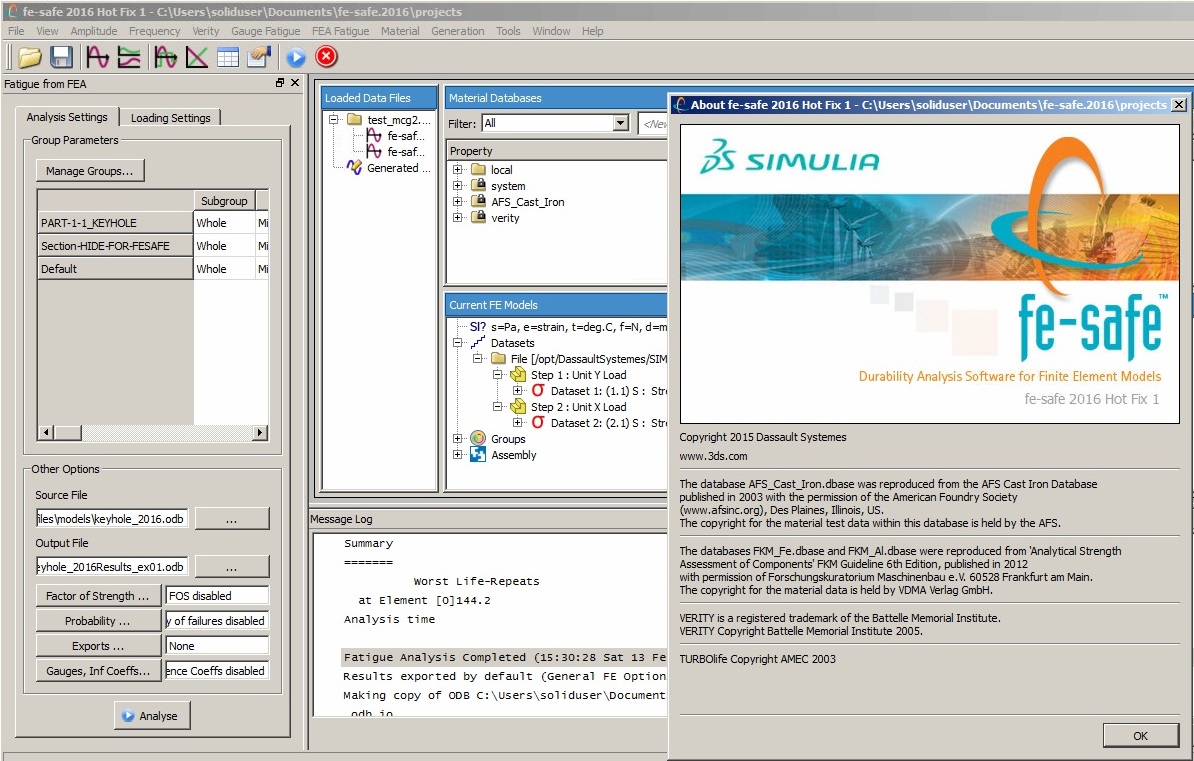This screenshot has width=1194, height=761.
Task: Click the second fe-saf signal file icon
Action: pos(374,152)
